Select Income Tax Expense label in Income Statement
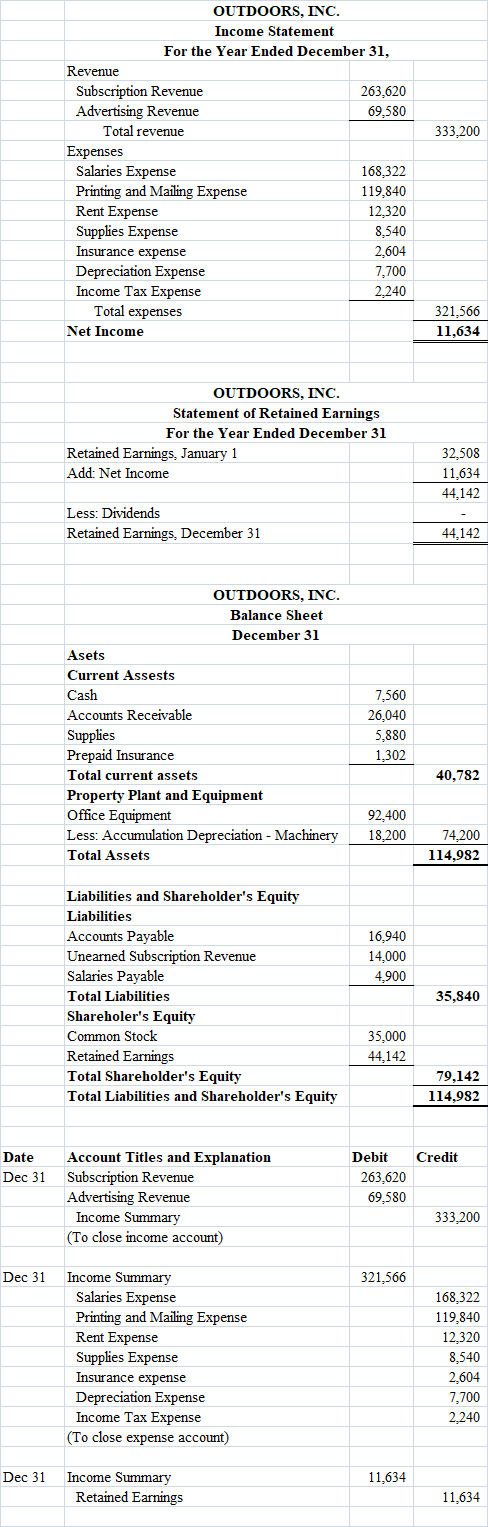488x1527 pixels. (139, 291)
